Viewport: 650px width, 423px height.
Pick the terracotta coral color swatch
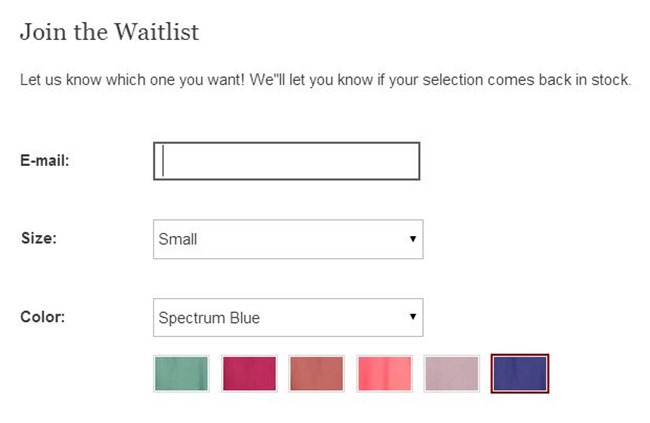[316, 373]
